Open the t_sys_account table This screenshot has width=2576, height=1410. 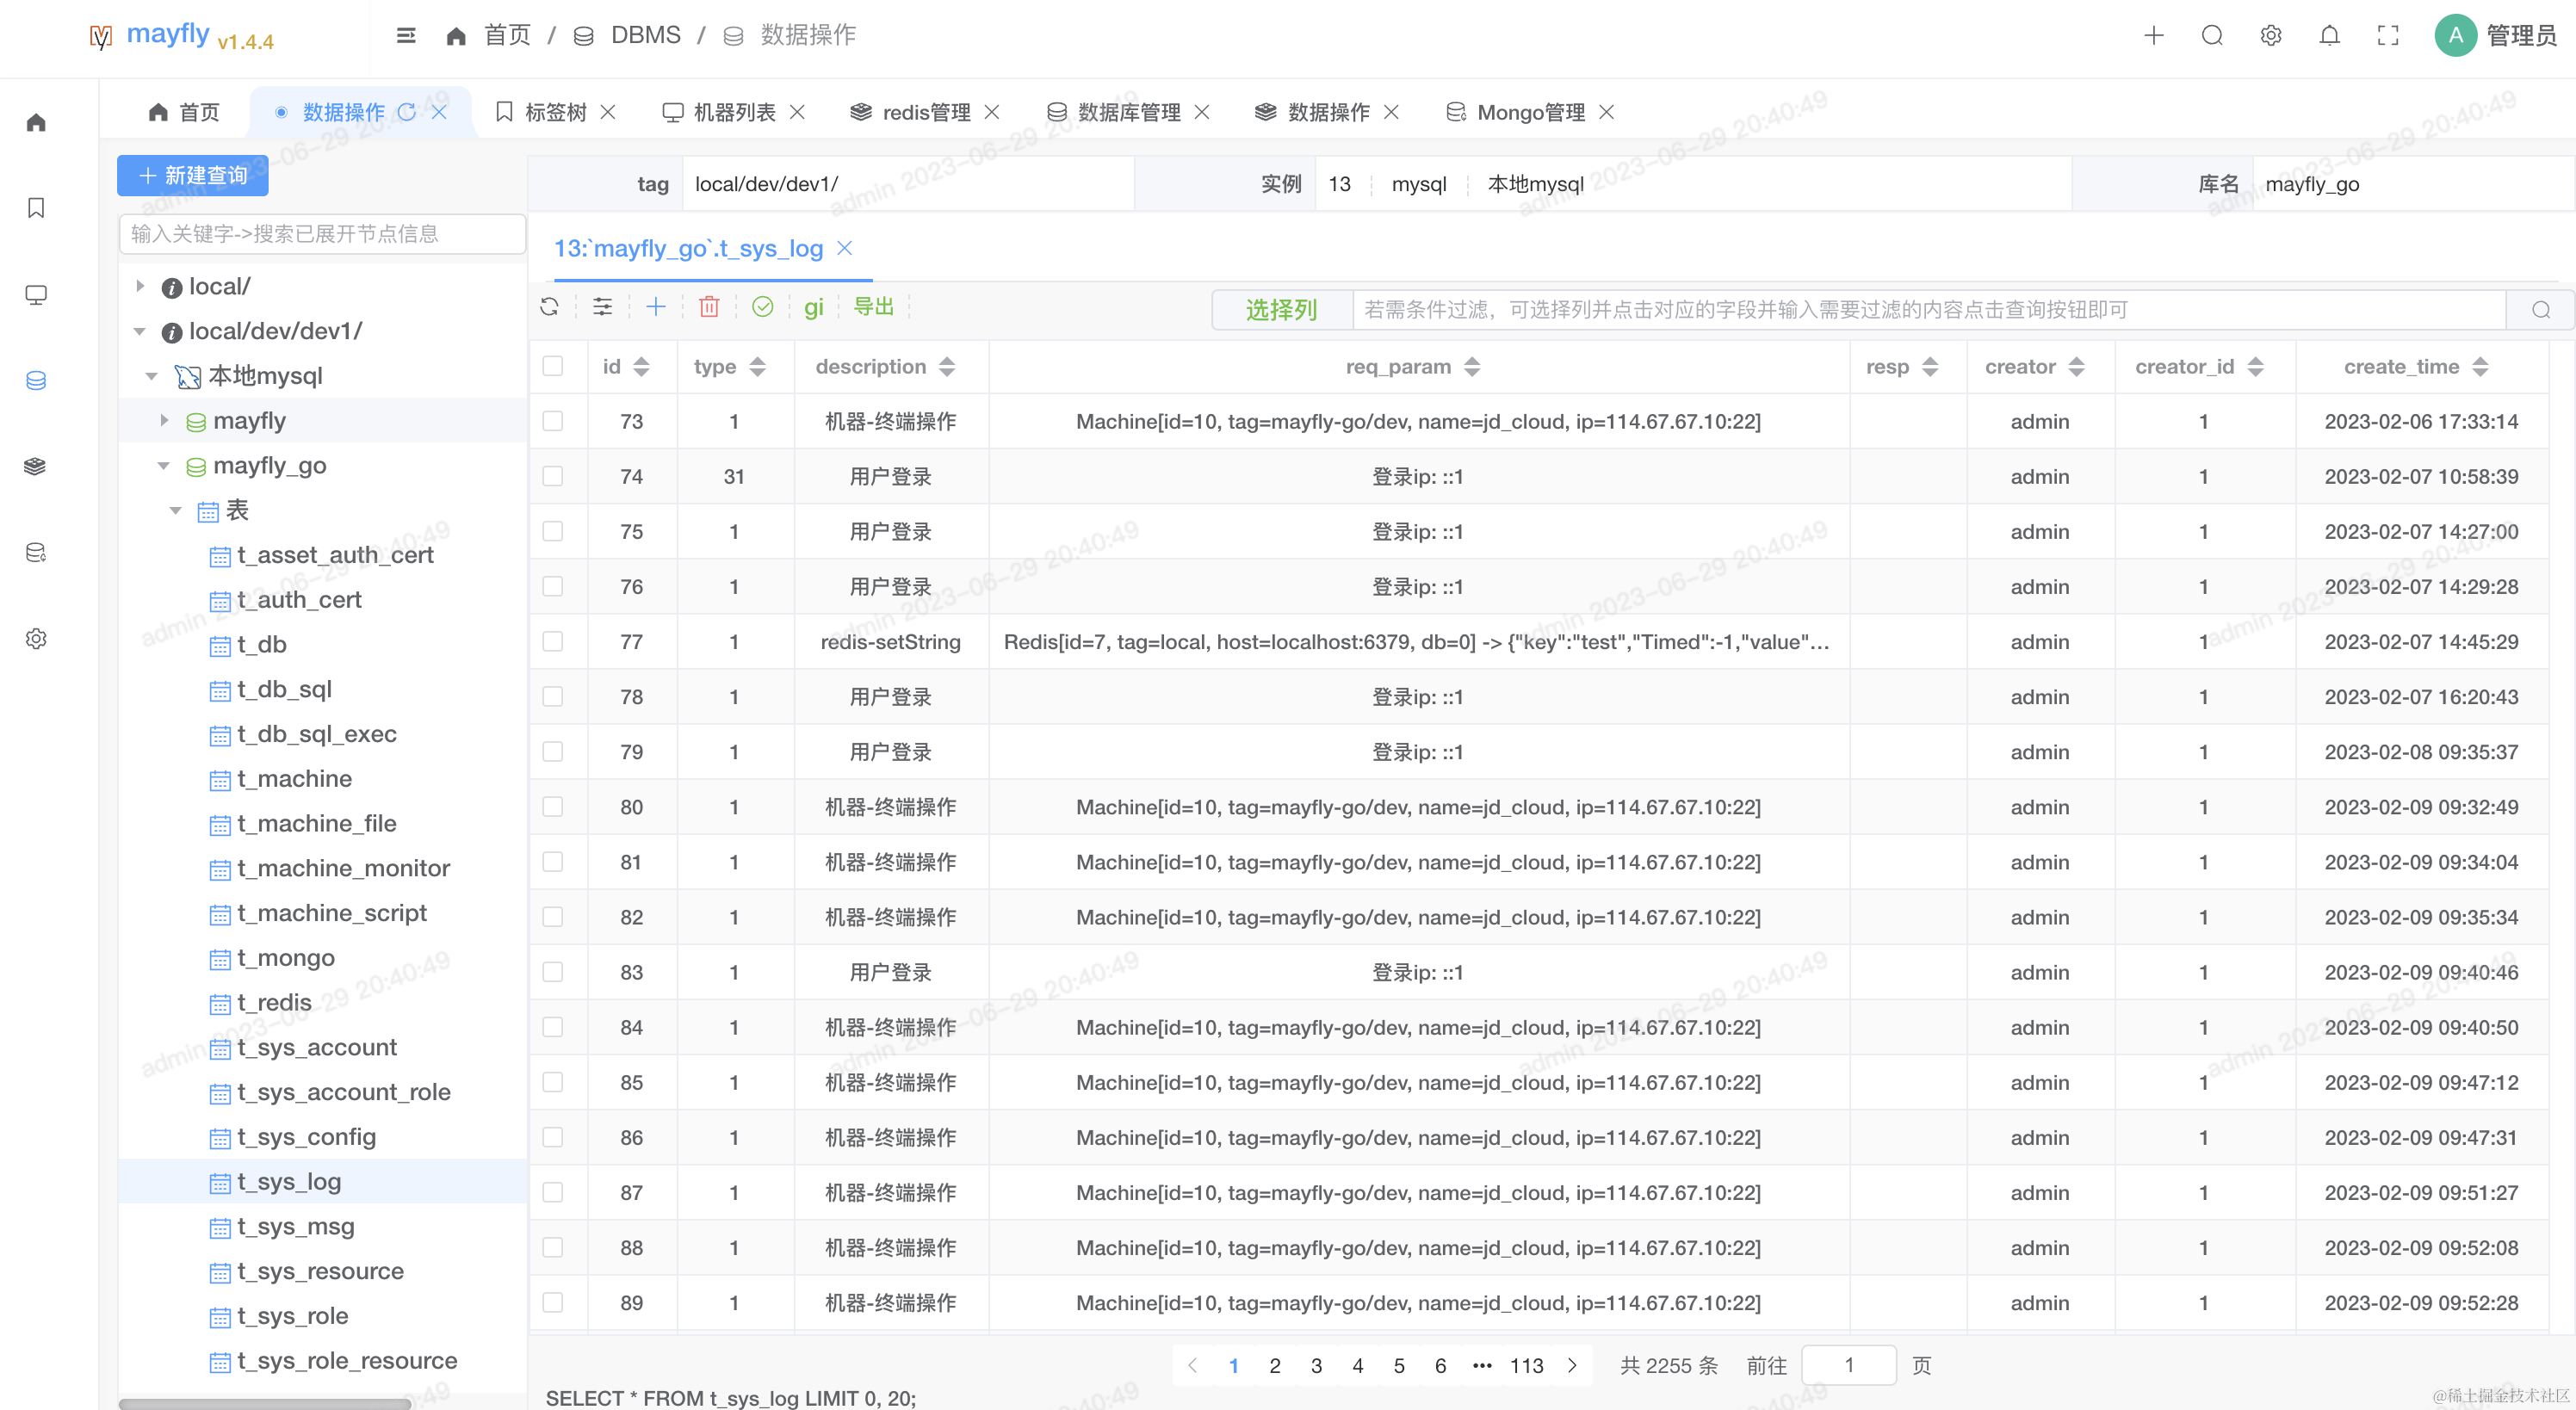pos(316,1047)
